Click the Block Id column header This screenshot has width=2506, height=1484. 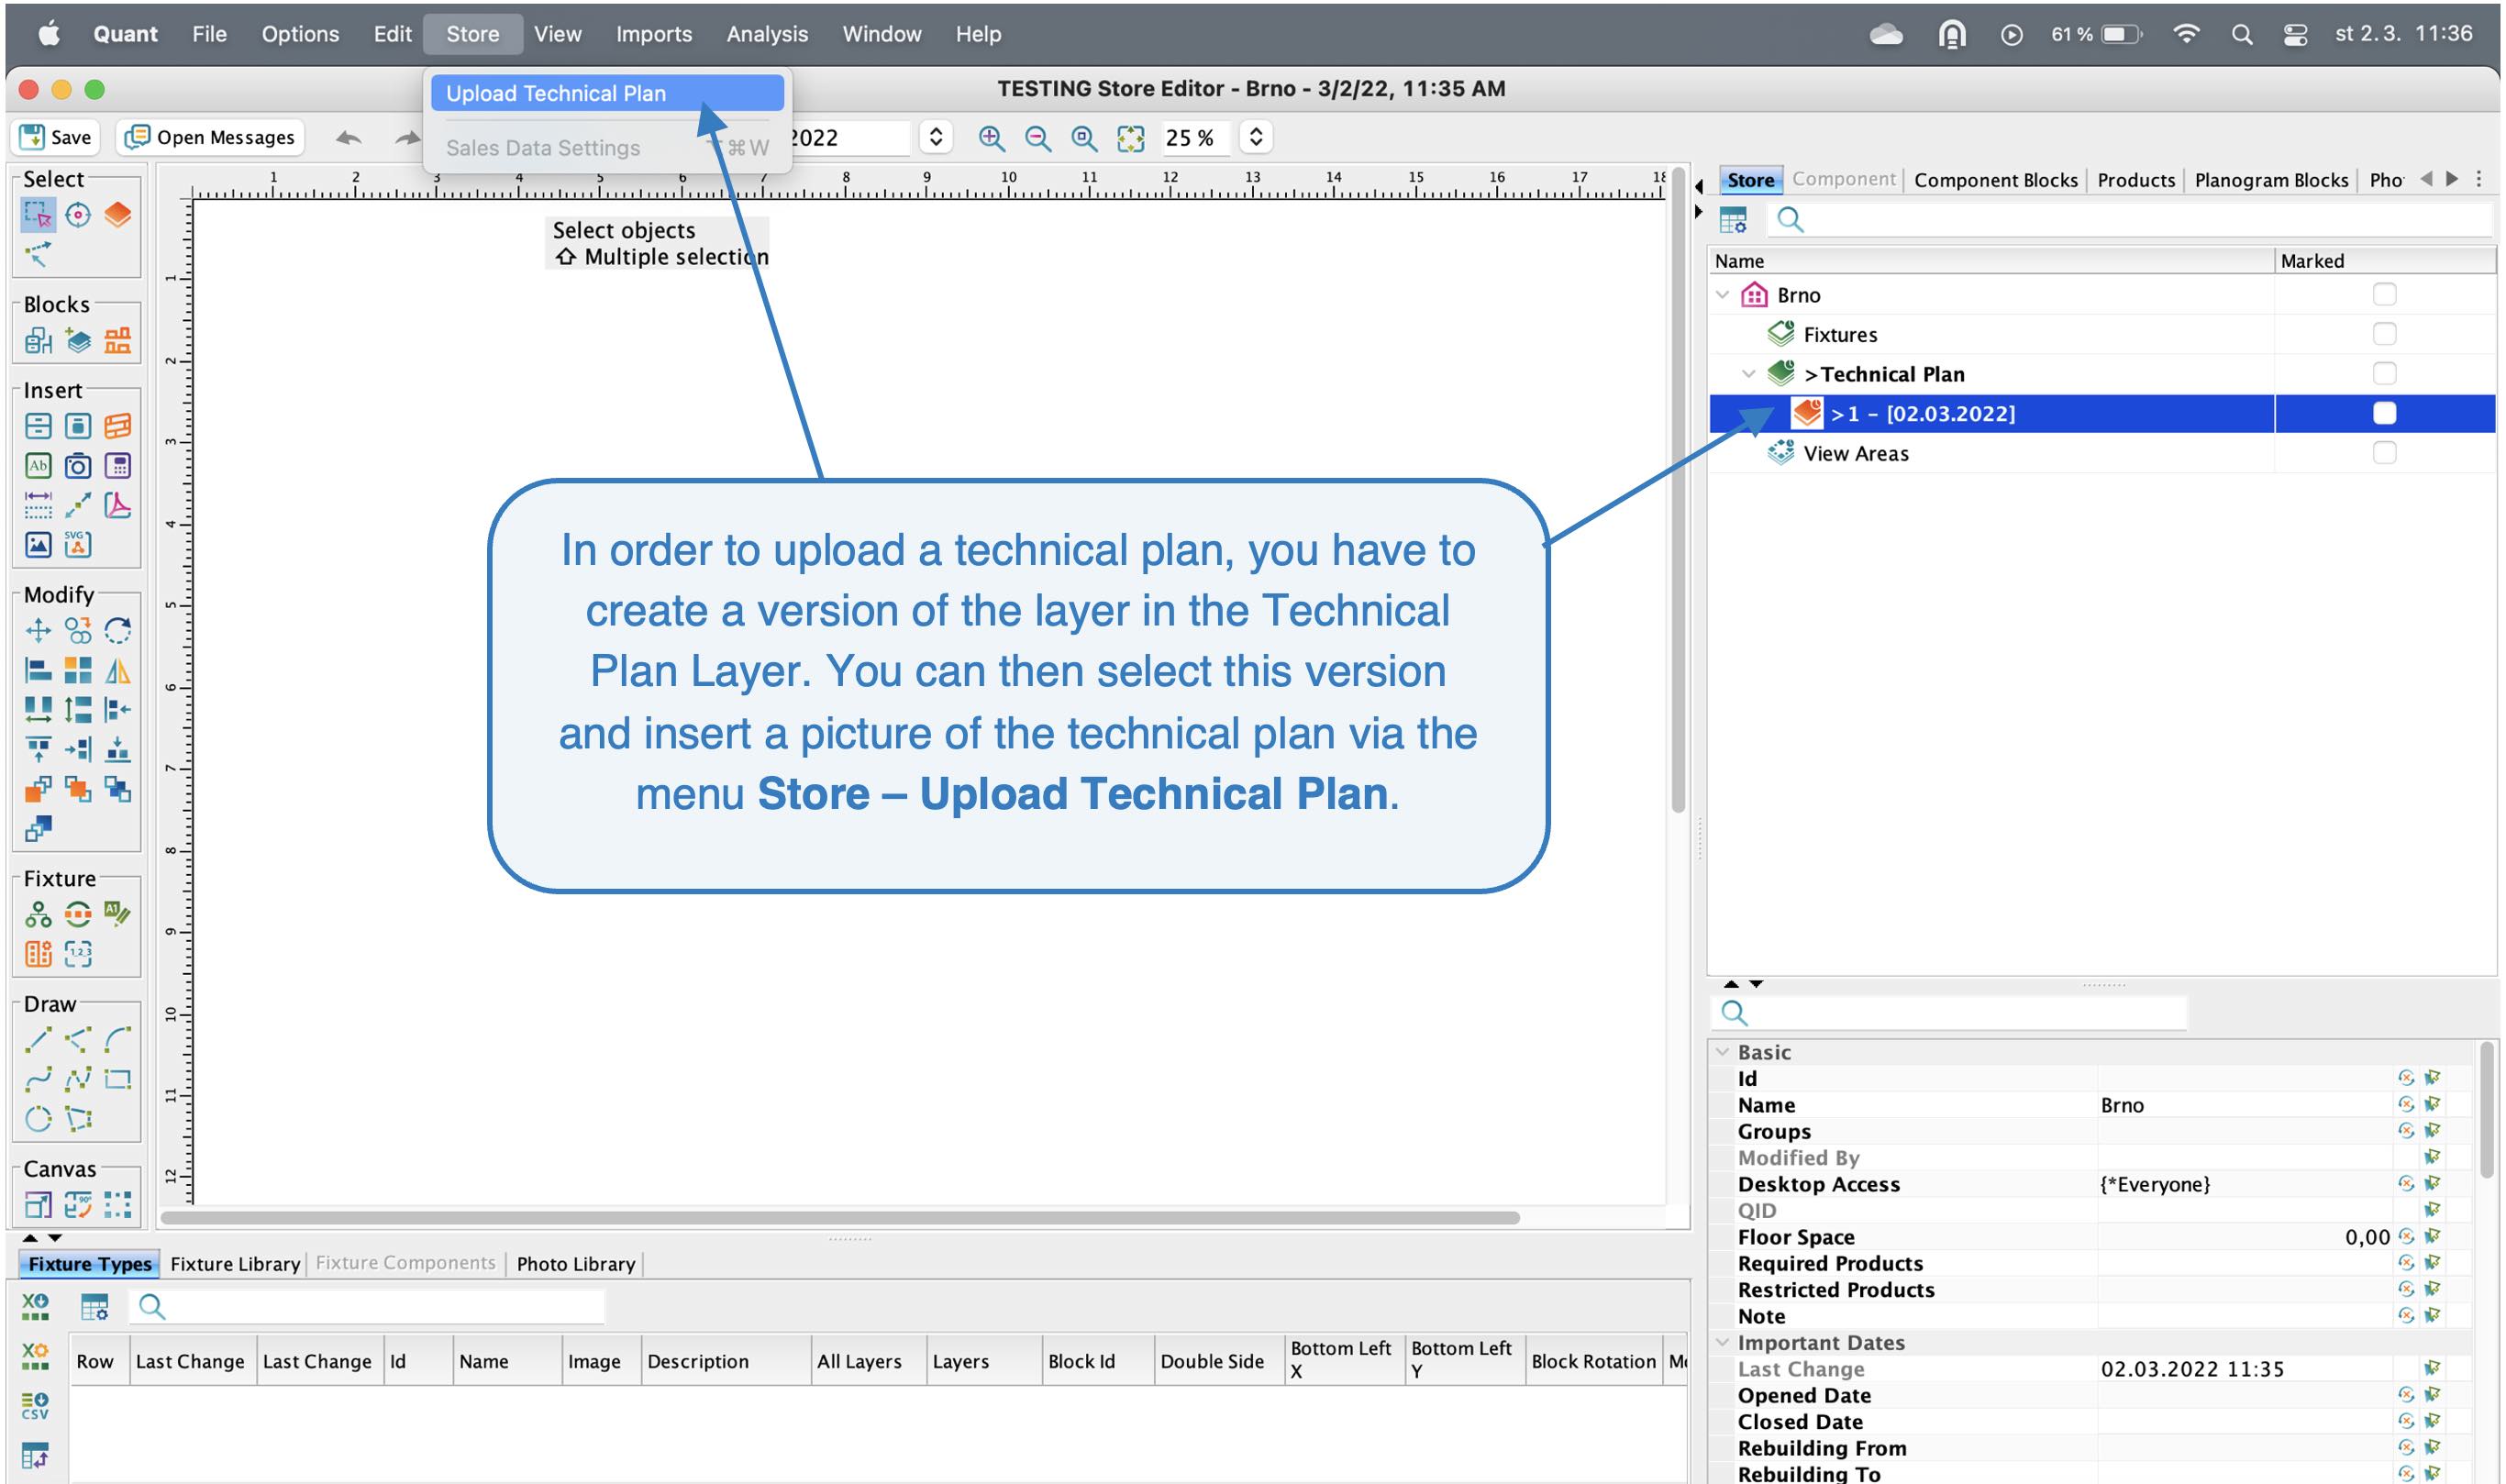point(1097,1361)
